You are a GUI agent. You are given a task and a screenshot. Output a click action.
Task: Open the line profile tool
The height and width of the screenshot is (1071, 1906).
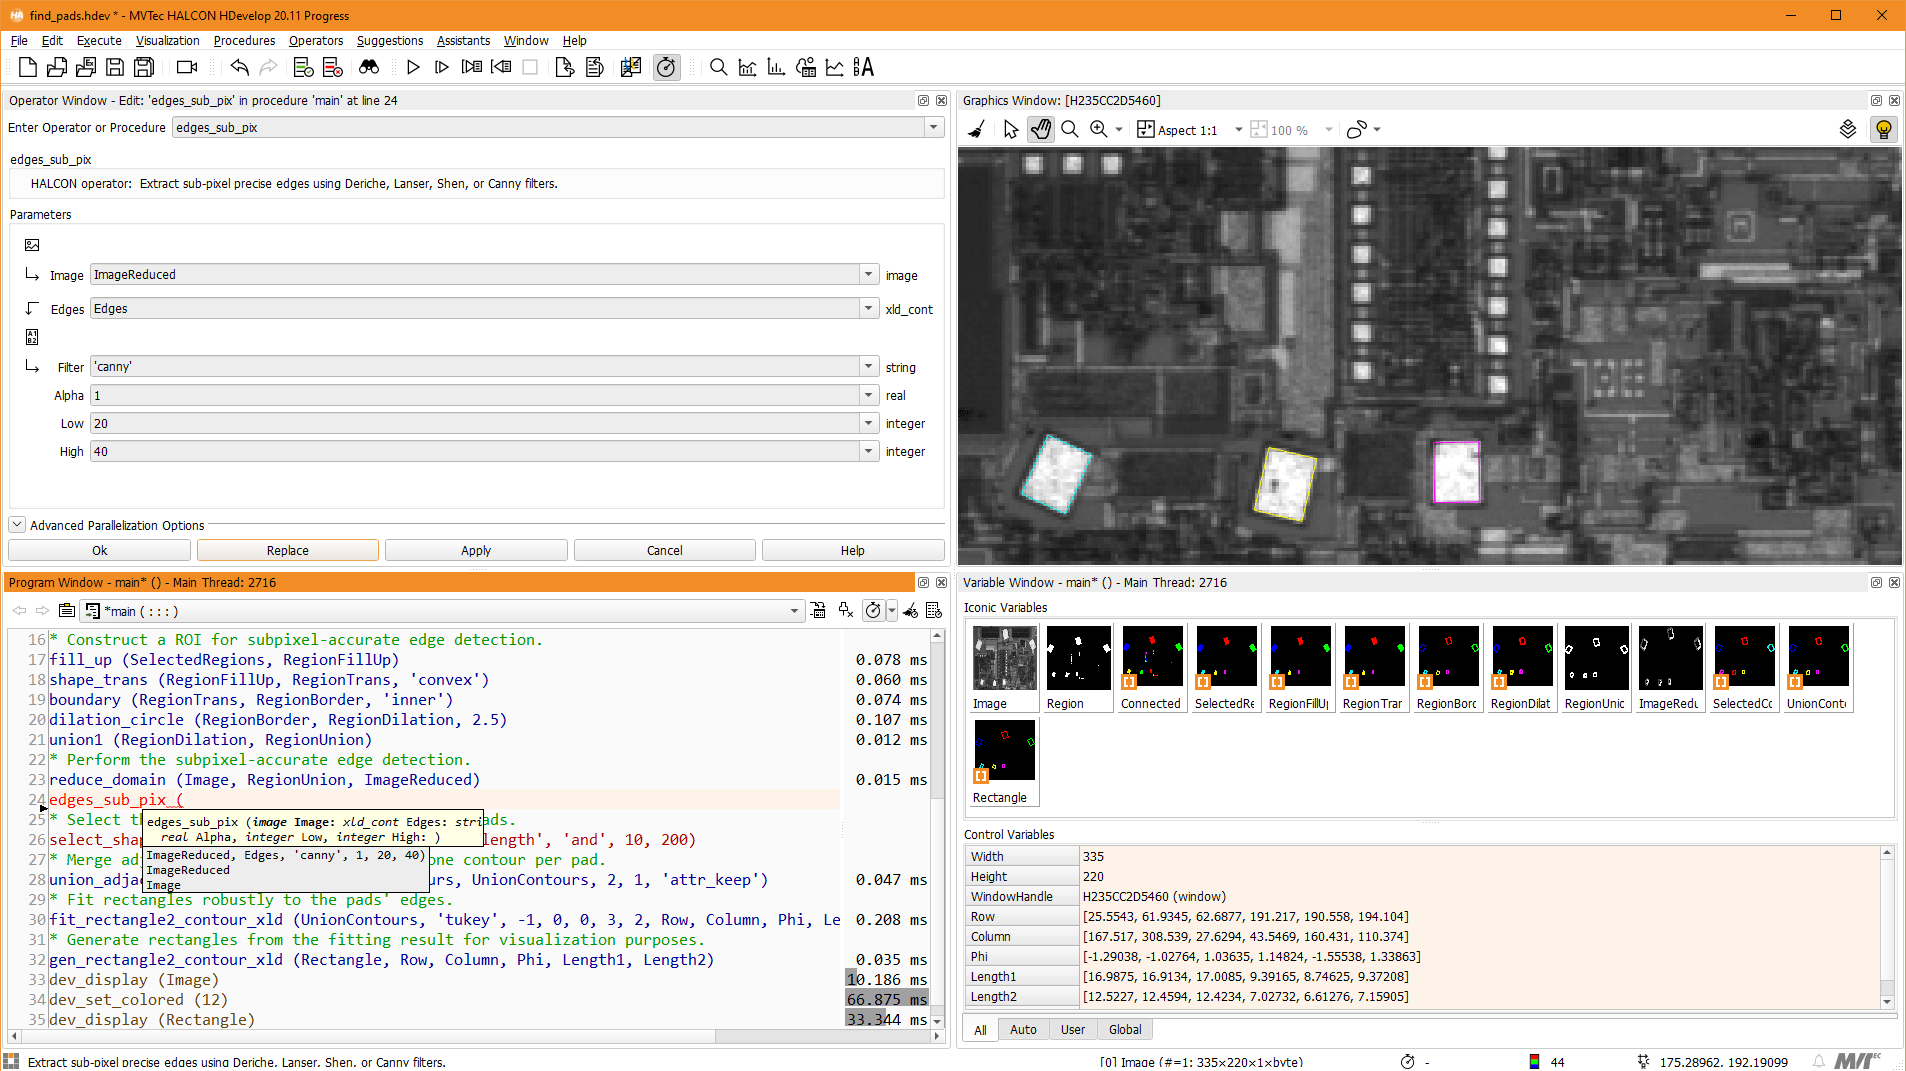(835, 67)
